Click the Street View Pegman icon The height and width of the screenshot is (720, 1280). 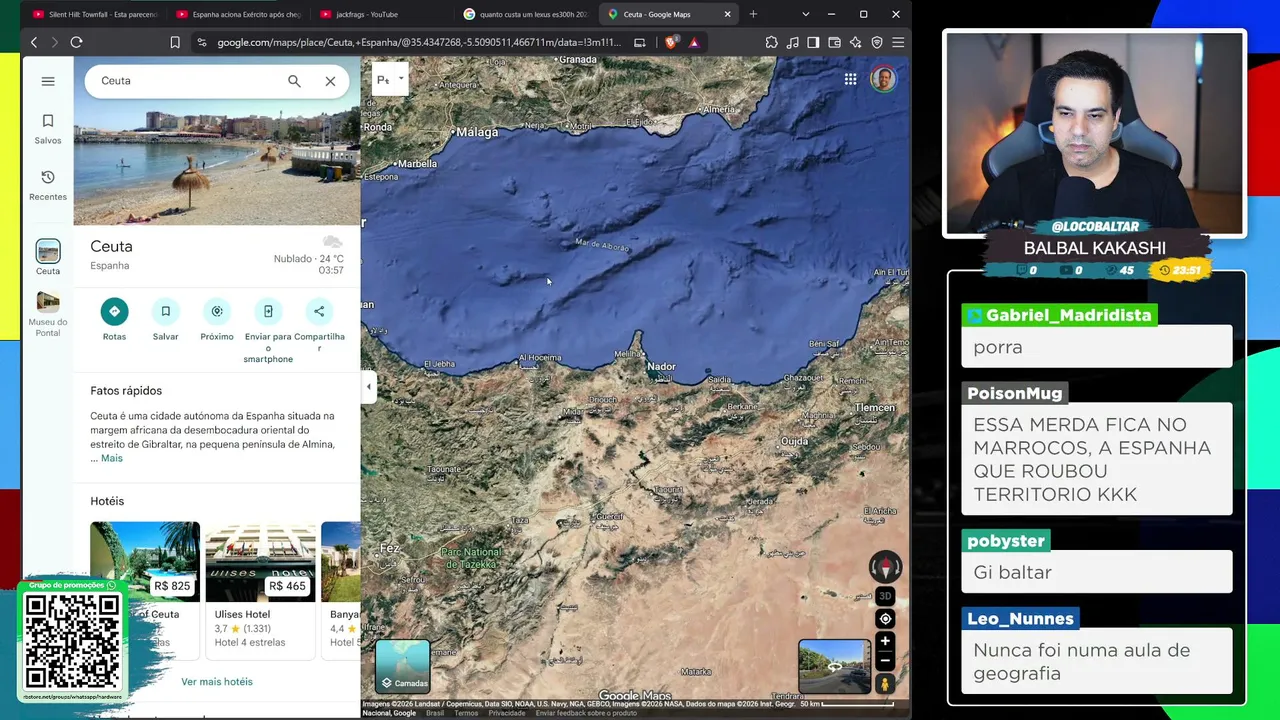(x=885, y=685)
